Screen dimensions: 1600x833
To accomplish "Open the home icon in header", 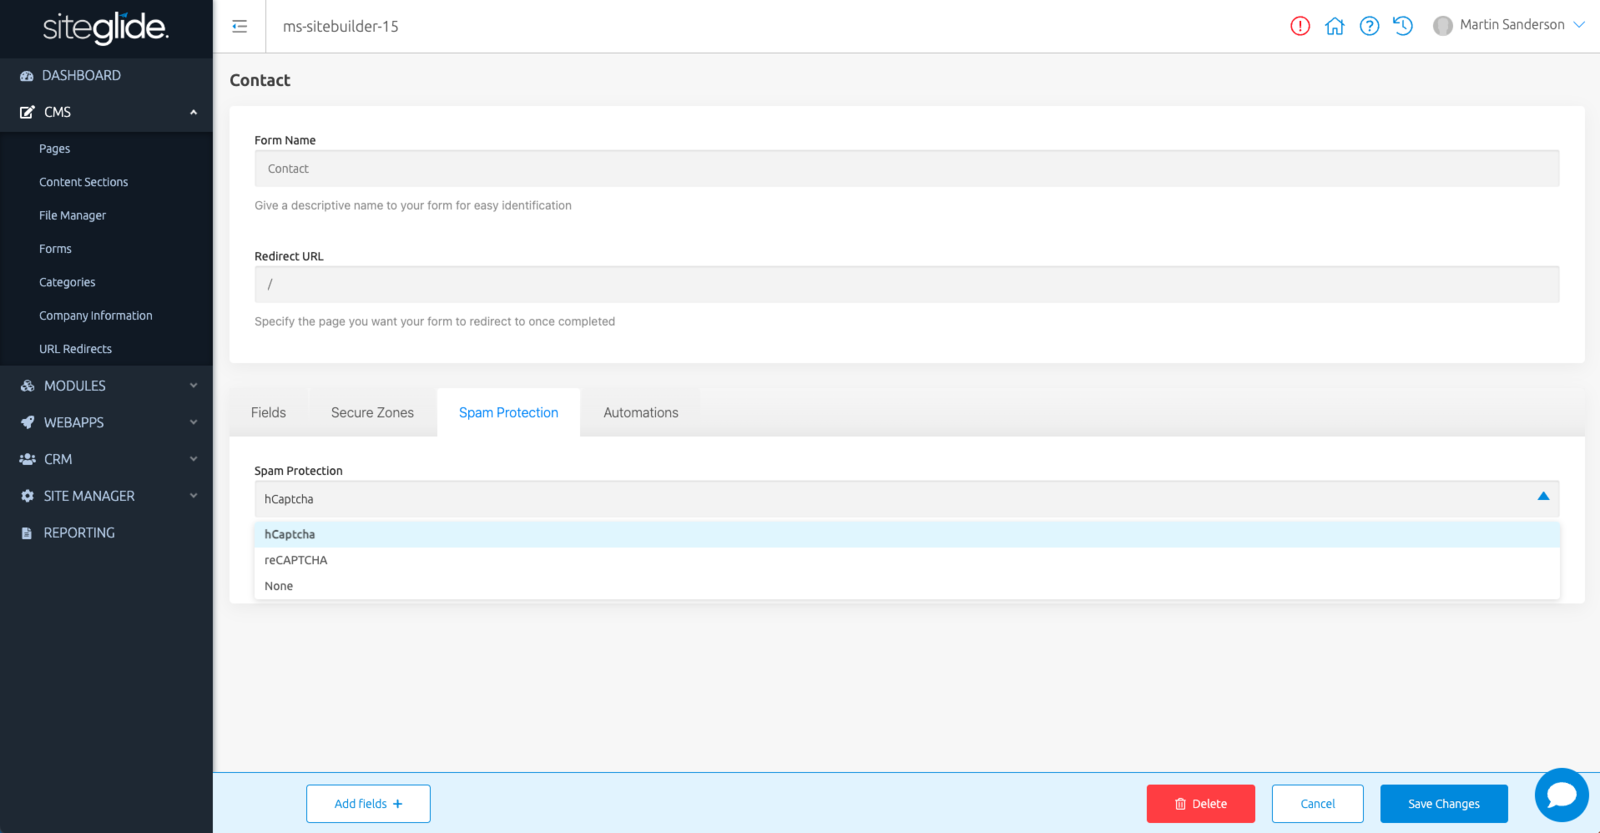I will point(1334,26).
